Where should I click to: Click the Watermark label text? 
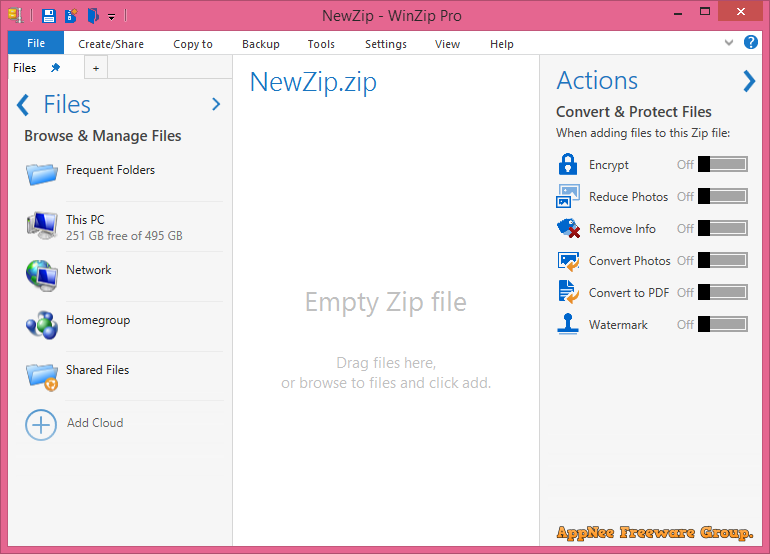click(x=618, y=325)
